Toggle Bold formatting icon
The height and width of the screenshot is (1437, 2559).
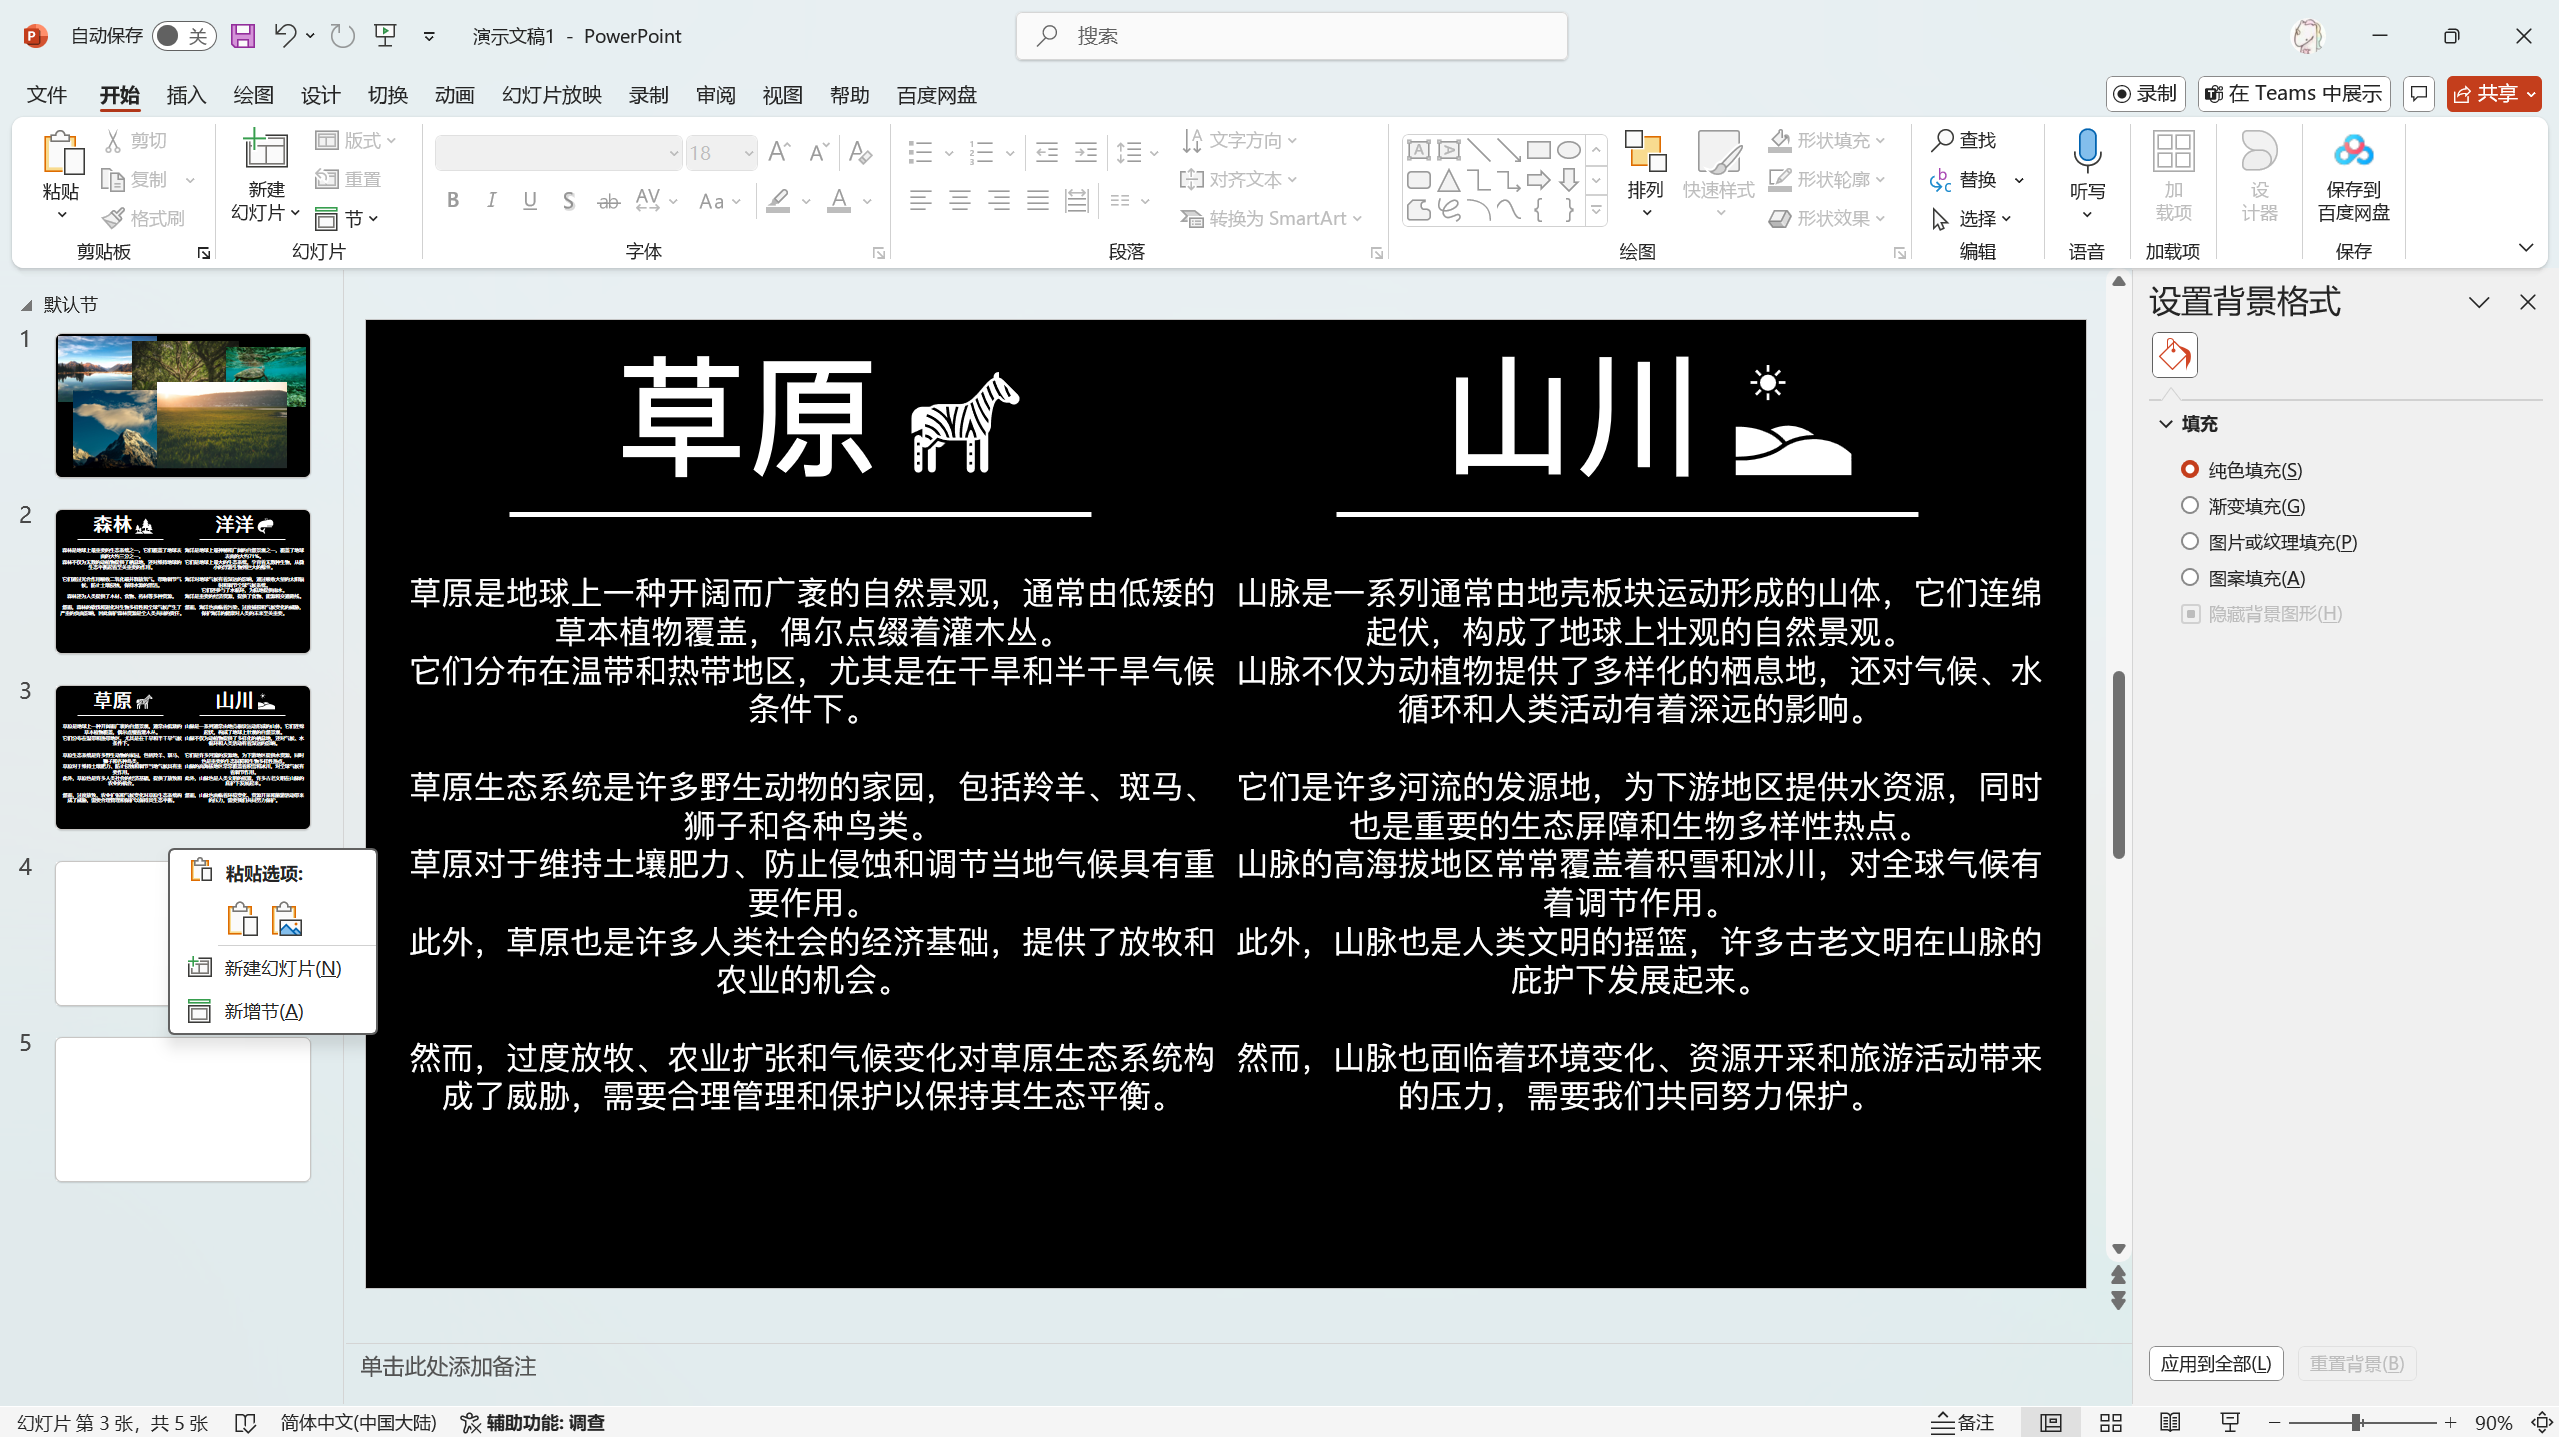pos(453,200)
